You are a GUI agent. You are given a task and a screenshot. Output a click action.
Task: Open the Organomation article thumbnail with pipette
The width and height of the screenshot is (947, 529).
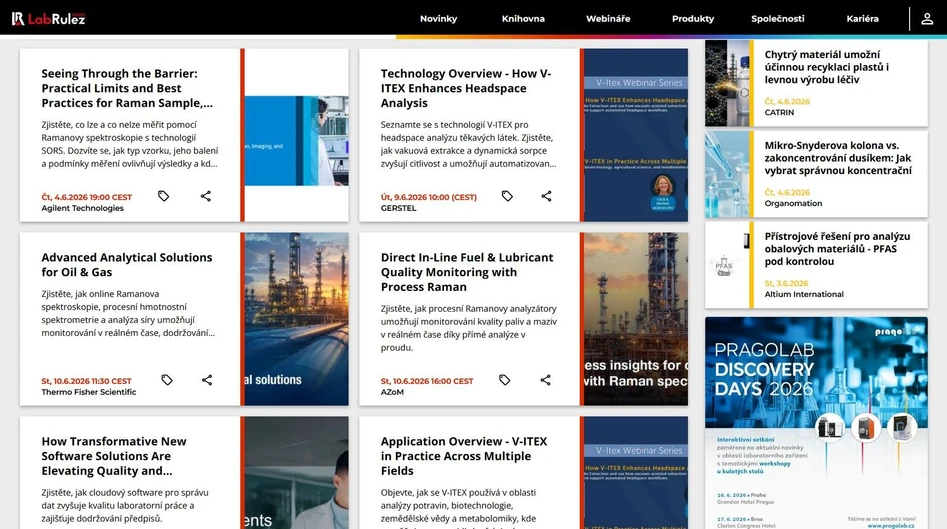(727, 174)
